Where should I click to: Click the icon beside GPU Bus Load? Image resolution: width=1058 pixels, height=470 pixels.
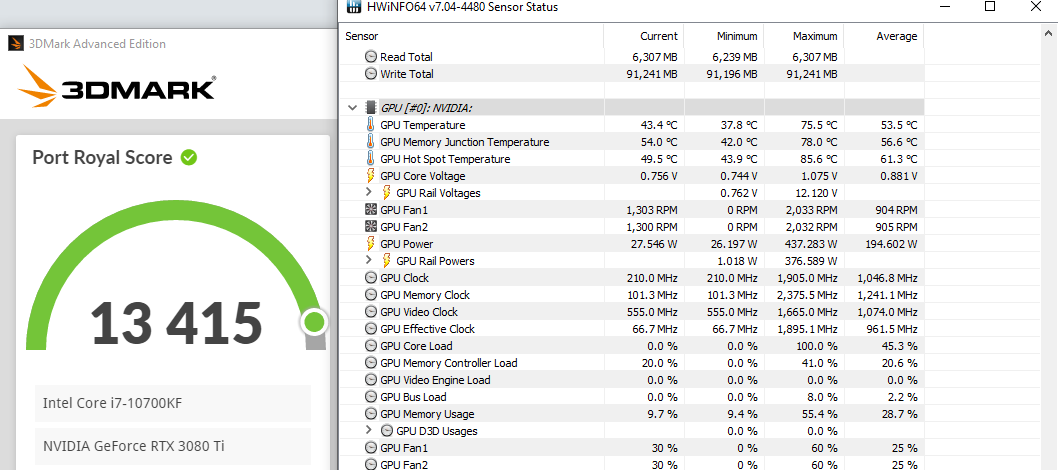coord(370,396)
